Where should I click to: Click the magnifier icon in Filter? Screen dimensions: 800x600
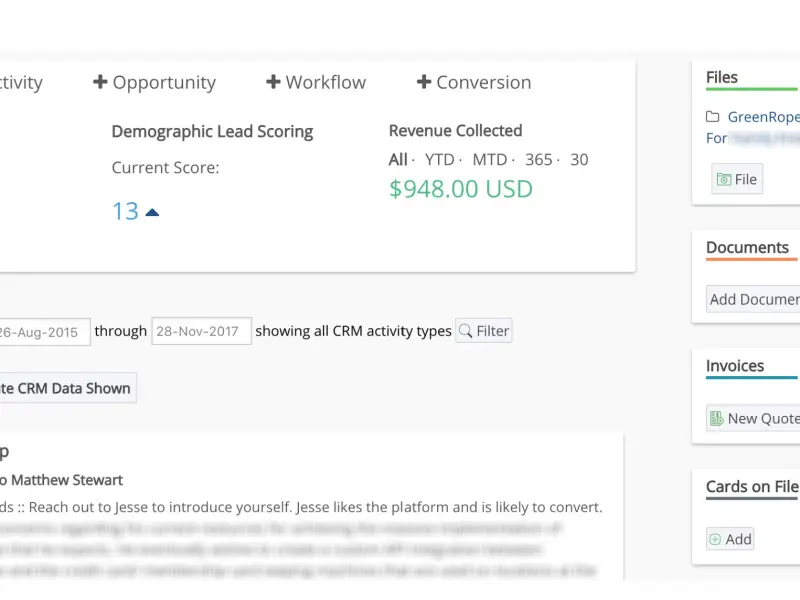[x=465, y=331]
